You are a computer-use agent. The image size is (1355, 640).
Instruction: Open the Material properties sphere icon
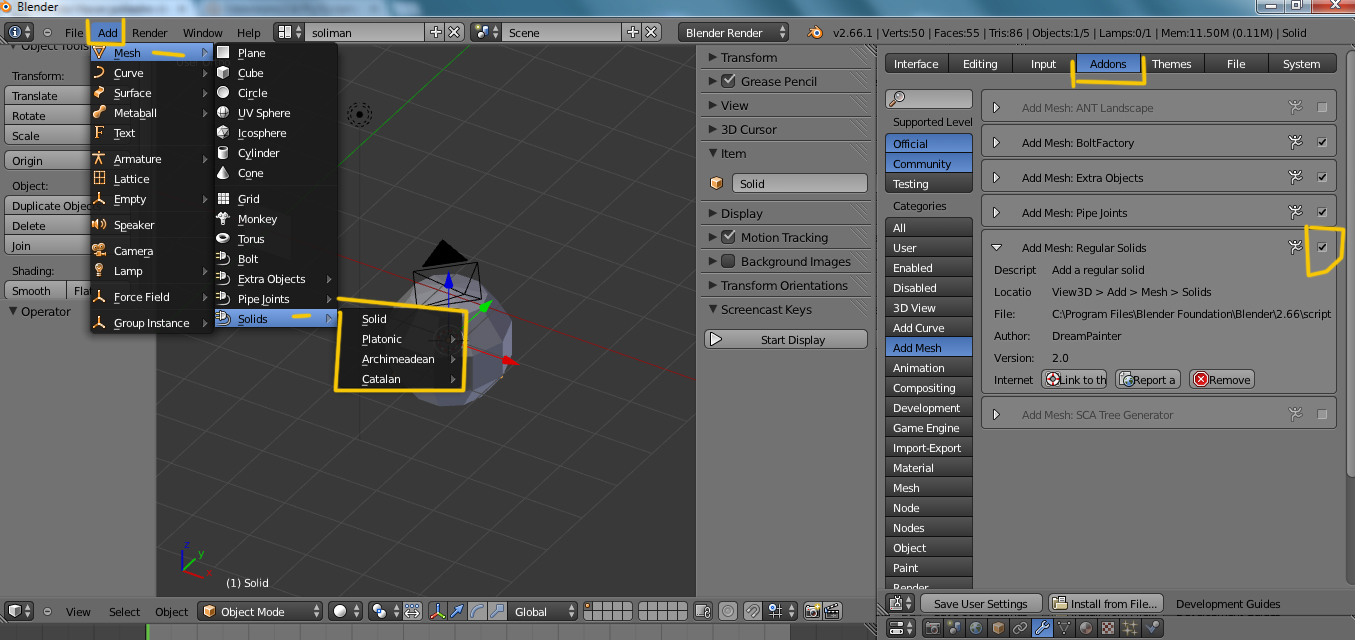tap(1086, 628)
